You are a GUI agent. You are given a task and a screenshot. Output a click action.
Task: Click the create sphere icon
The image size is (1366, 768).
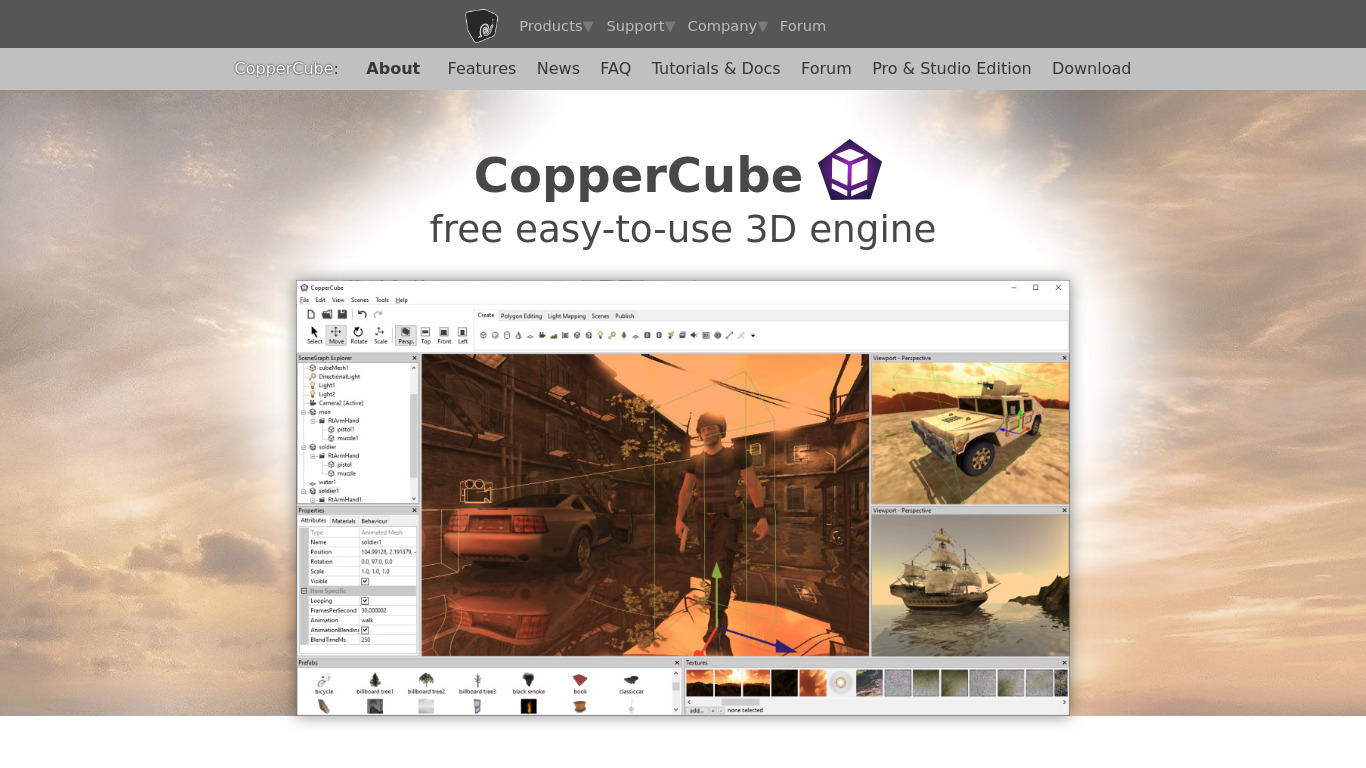(x=495, y=335)
